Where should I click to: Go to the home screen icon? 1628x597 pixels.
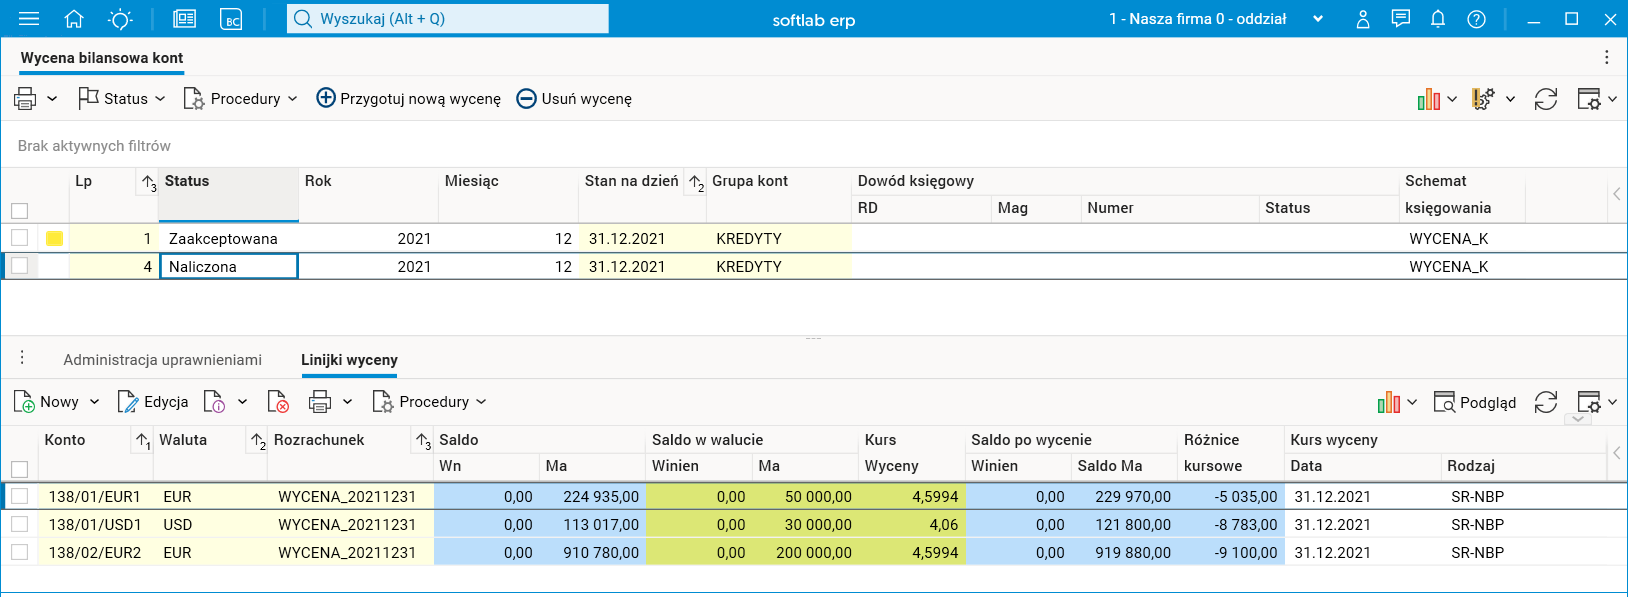click(x=74, y=19)
